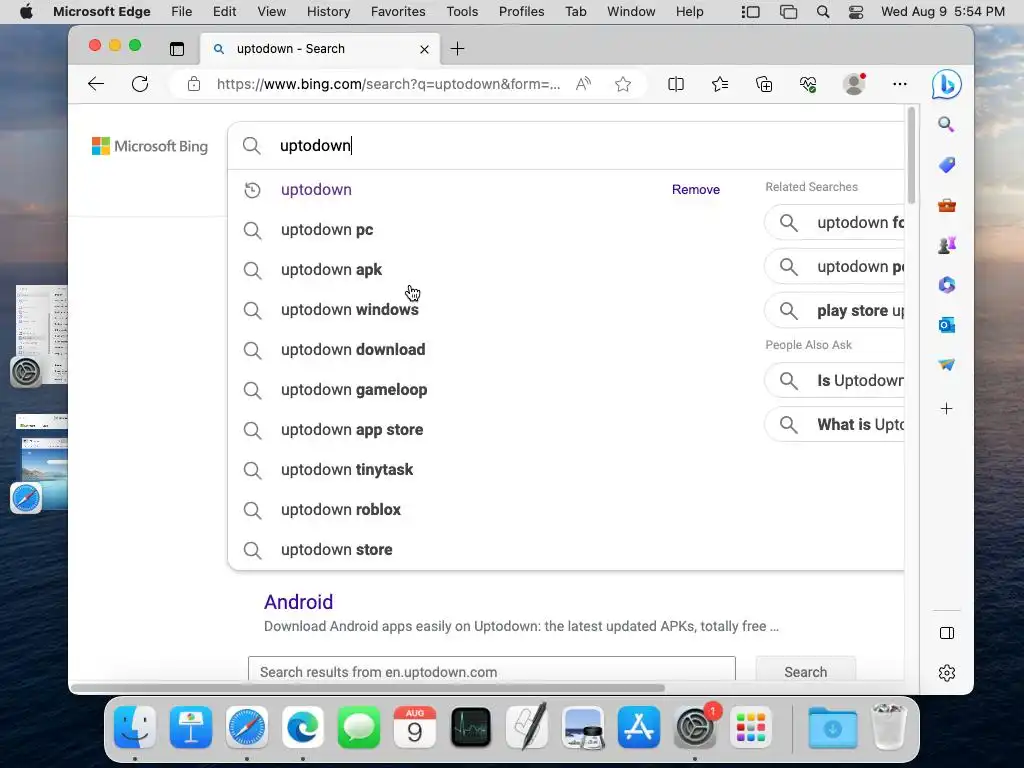Choose suggestion uptodown windows
1024x768 pixels.
(350, 310)
